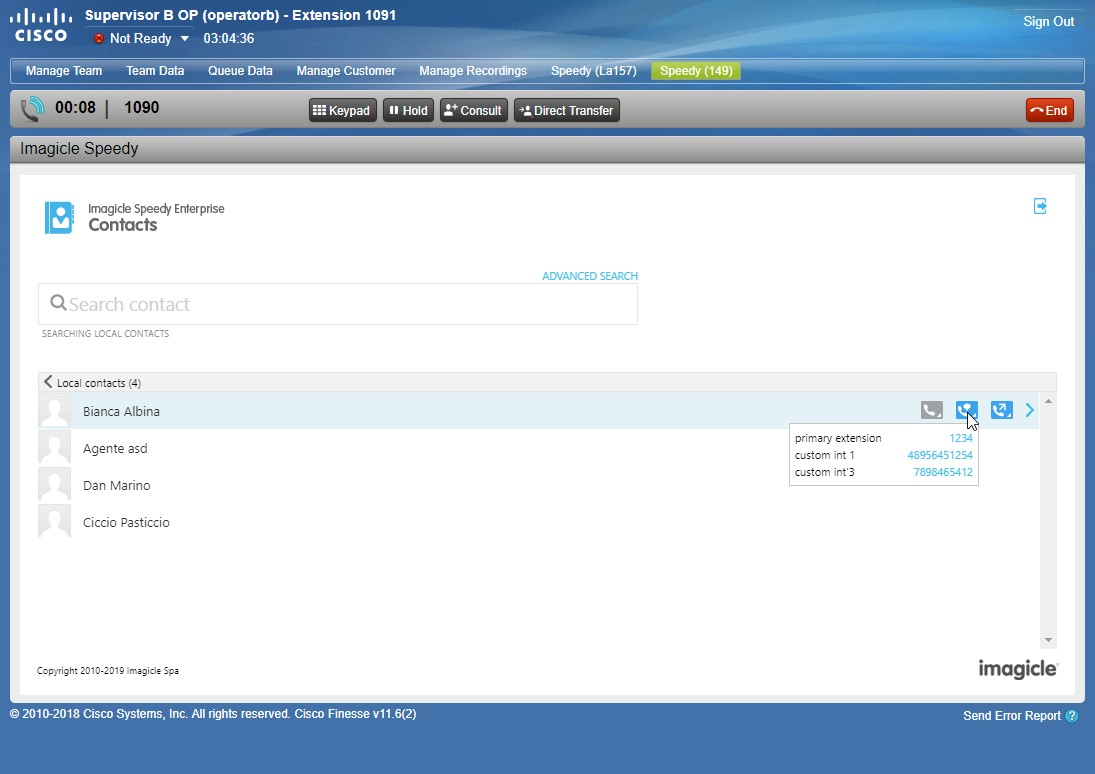1095x774 pixels.
Task: Open the Manage Recordings tab
Action: [x=472, y=71]
